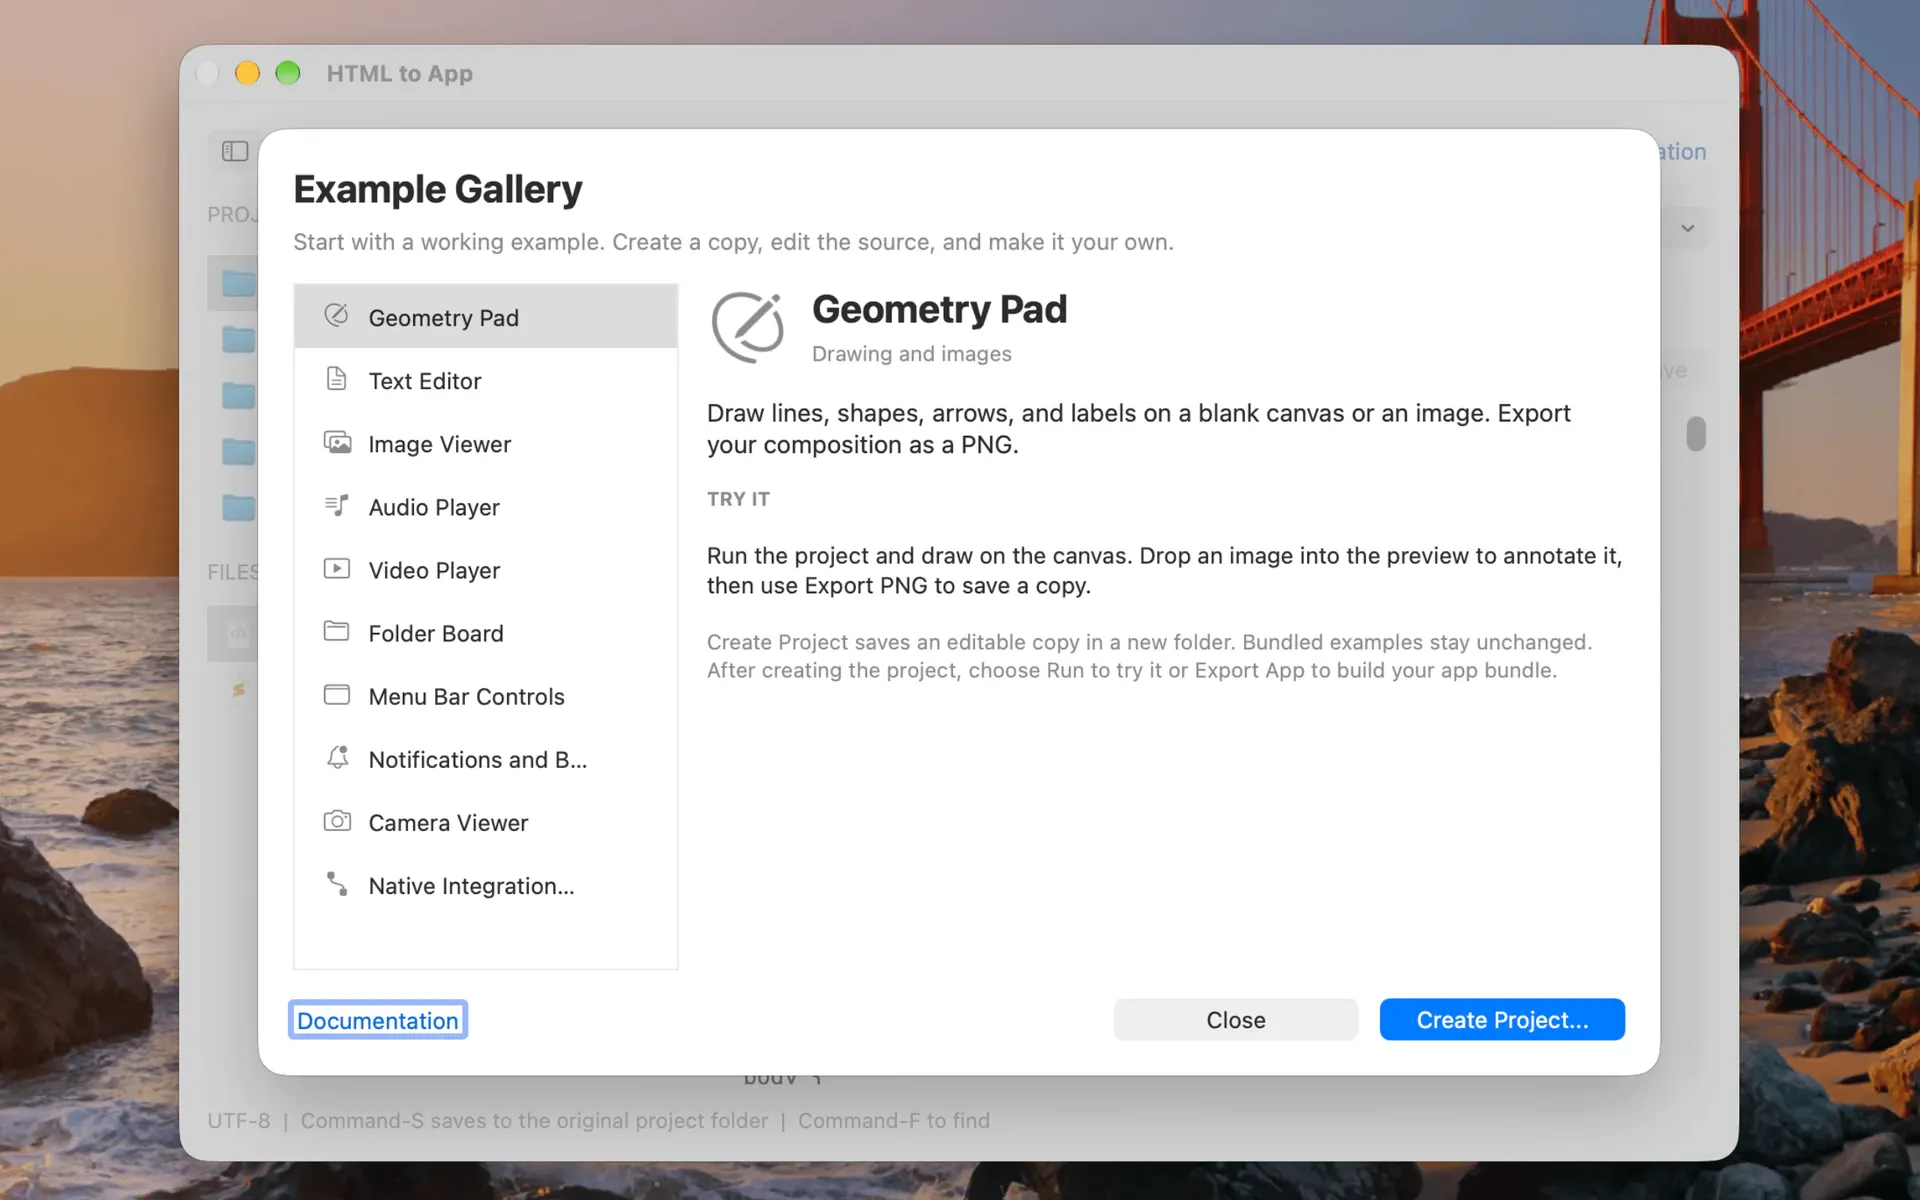
Task: Select Native Integration... example
Action: coord(486,884)
